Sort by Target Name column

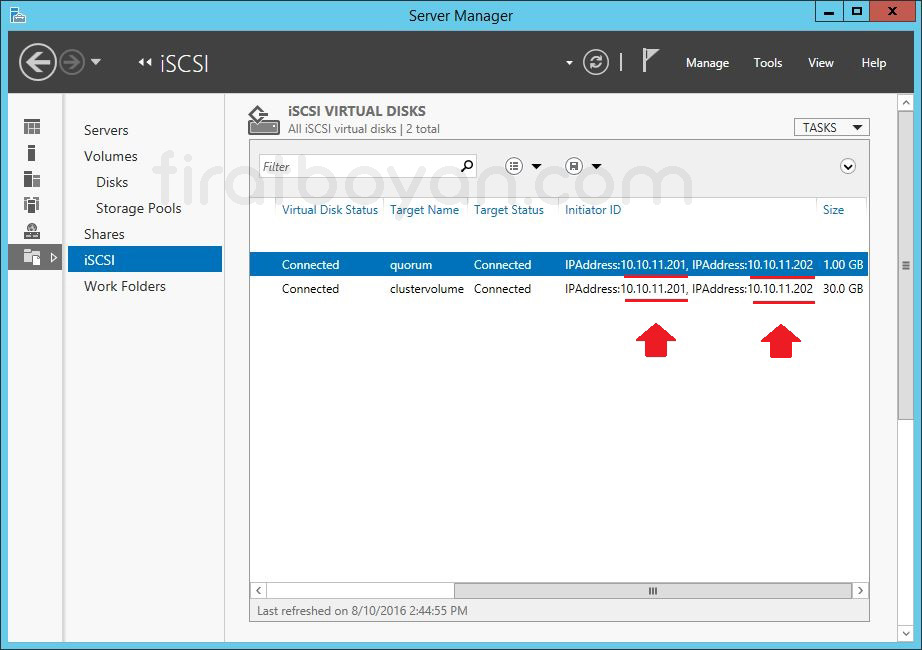424,210
